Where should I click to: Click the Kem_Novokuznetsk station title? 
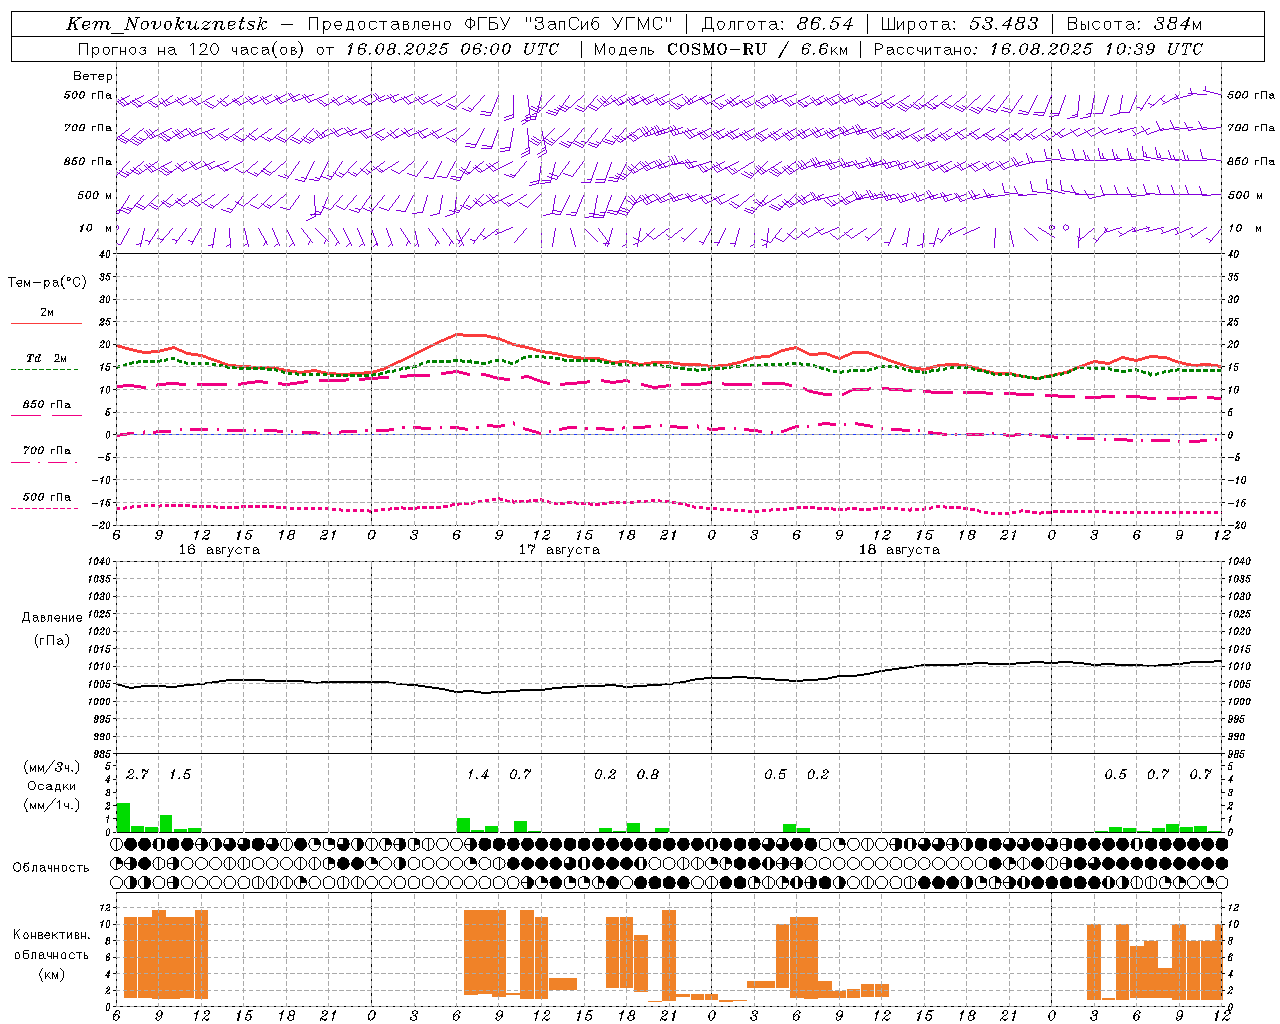[x=167, y=24]
